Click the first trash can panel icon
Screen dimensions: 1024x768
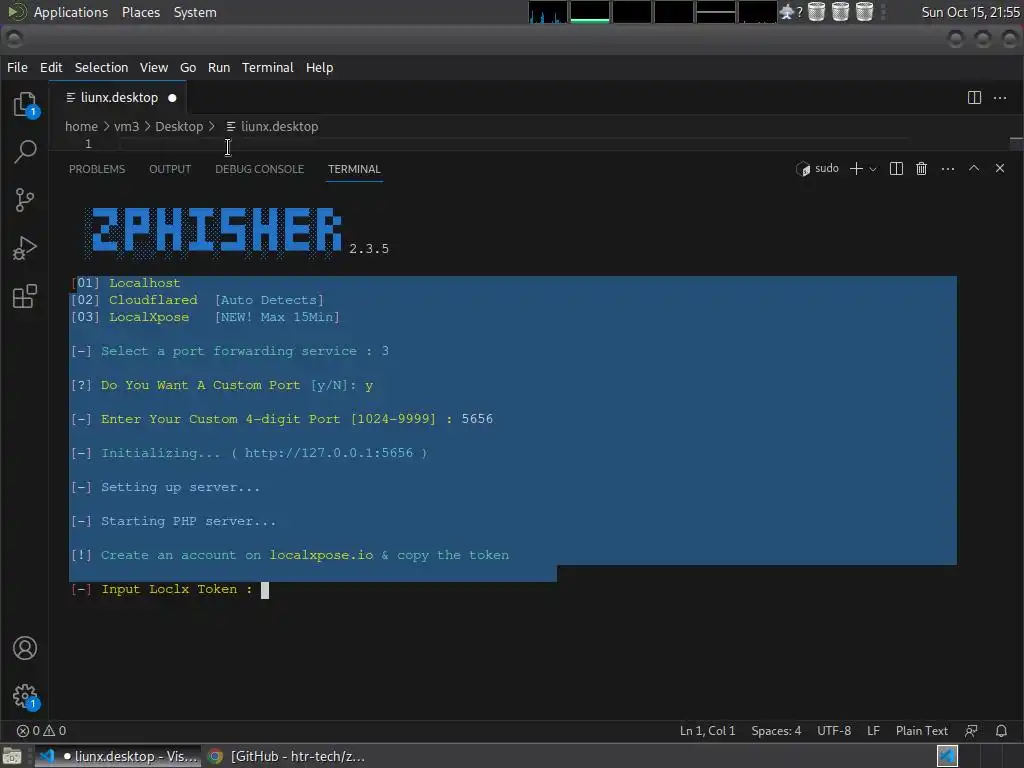pos(816,12)
